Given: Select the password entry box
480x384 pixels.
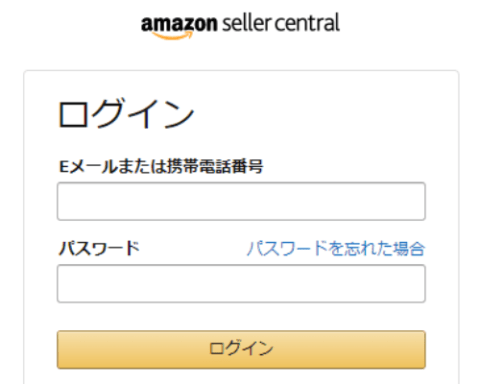Looking at the screenshot, I should [241, 283].
